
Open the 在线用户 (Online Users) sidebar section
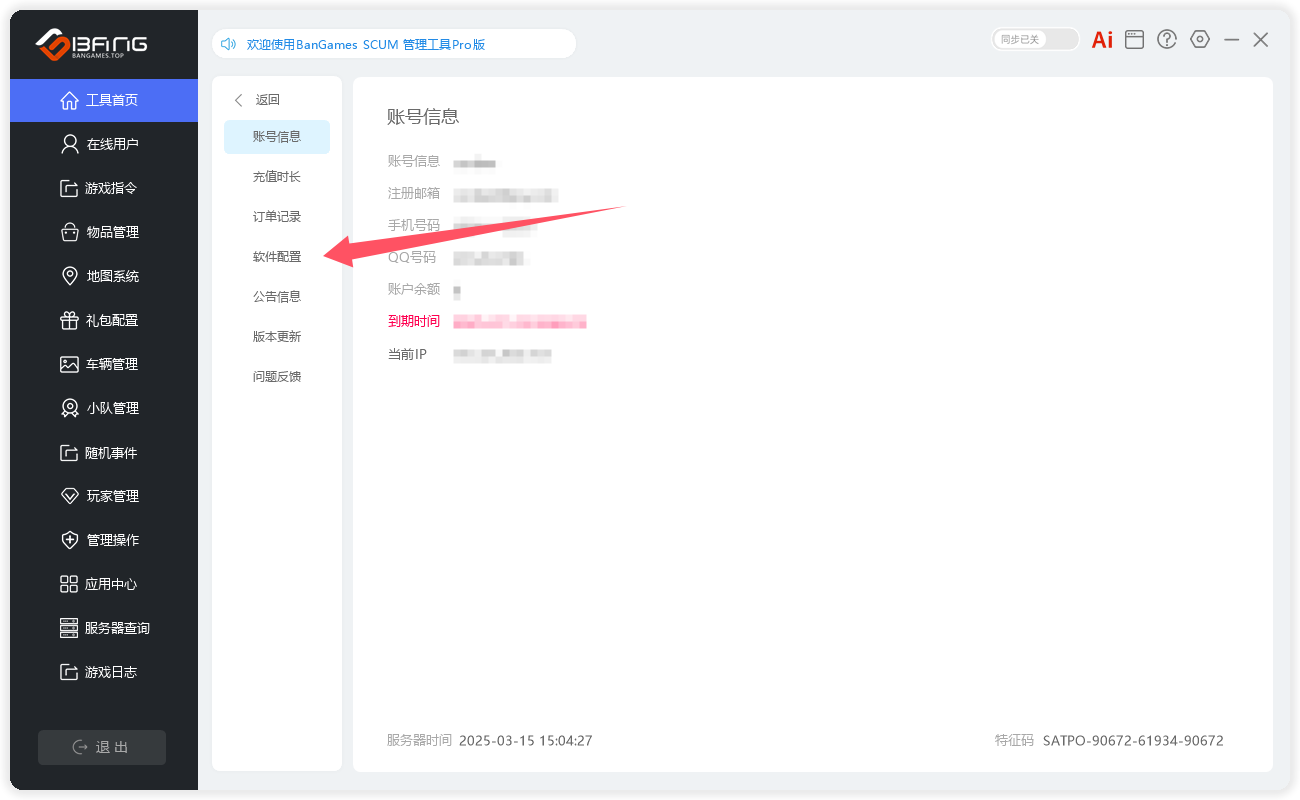coord(103,143)
